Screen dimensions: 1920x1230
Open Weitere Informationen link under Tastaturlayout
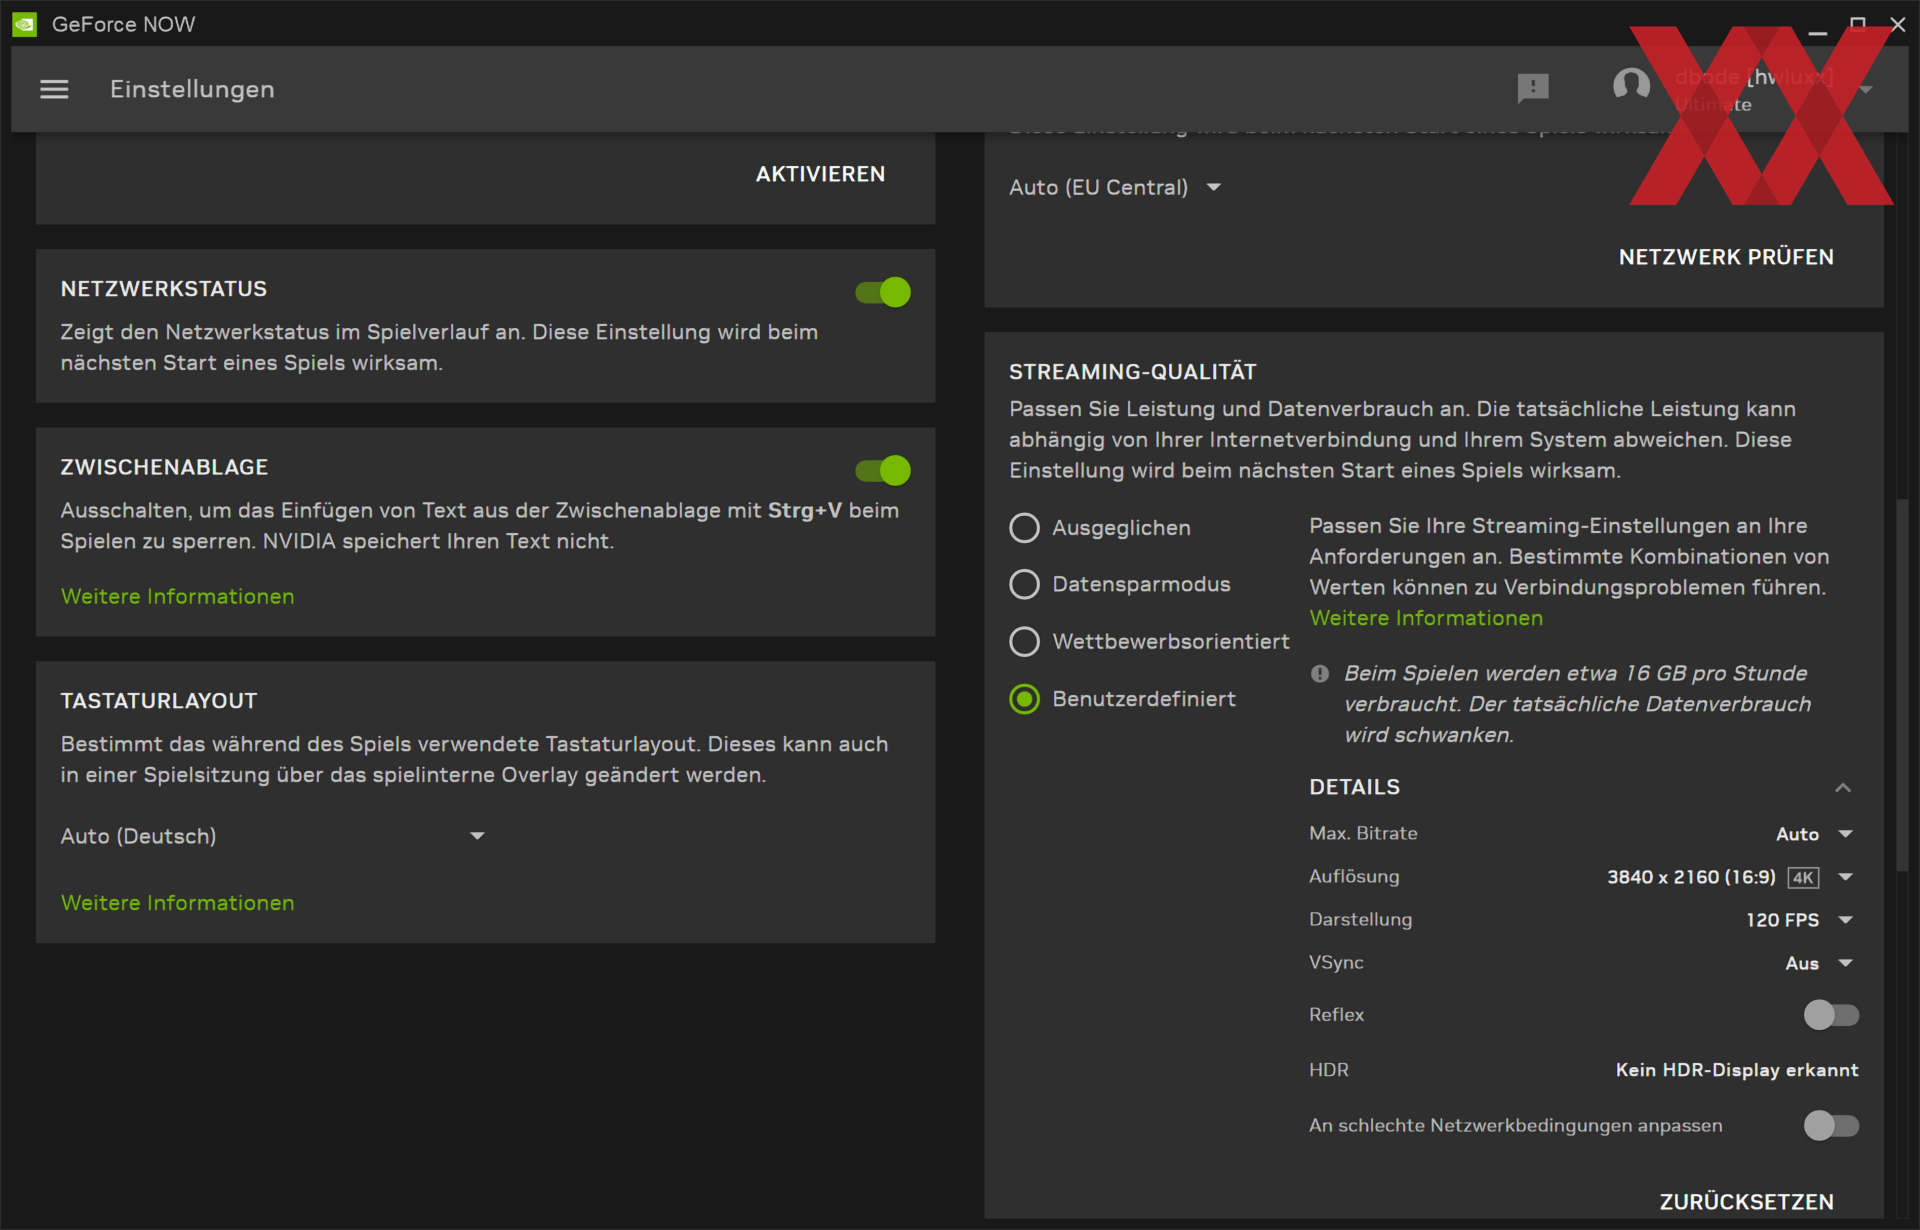(178, 903)
